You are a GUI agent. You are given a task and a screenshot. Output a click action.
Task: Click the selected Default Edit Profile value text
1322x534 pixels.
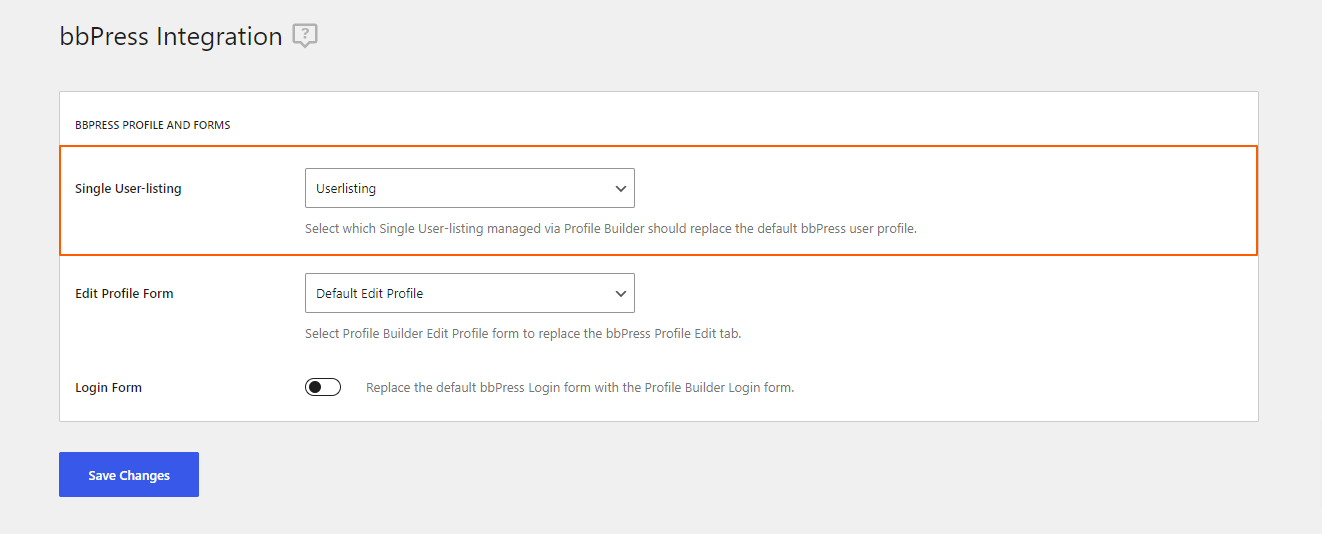[x=369, y=293]
